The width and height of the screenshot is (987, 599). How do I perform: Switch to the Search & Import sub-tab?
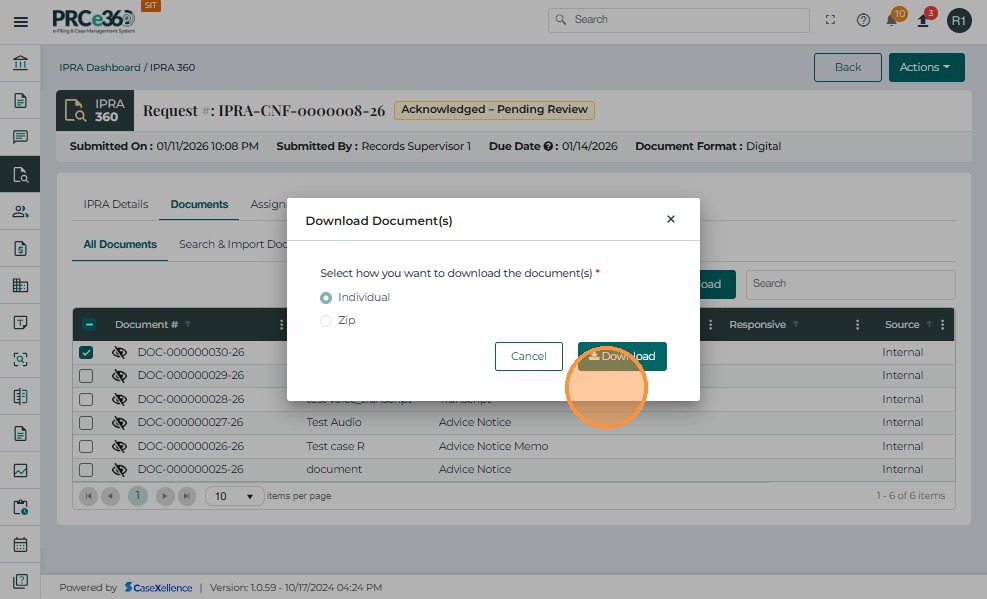click(x=233, y=244)
